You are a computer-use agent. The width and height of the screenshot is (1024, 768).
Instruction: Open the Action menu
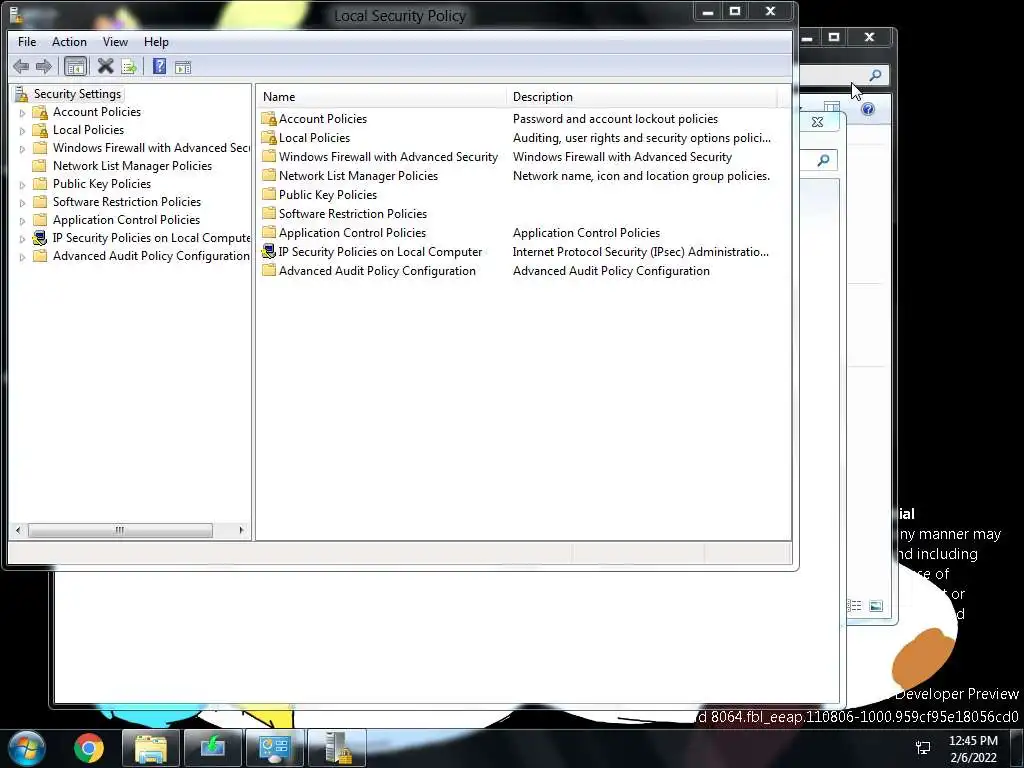69,42
